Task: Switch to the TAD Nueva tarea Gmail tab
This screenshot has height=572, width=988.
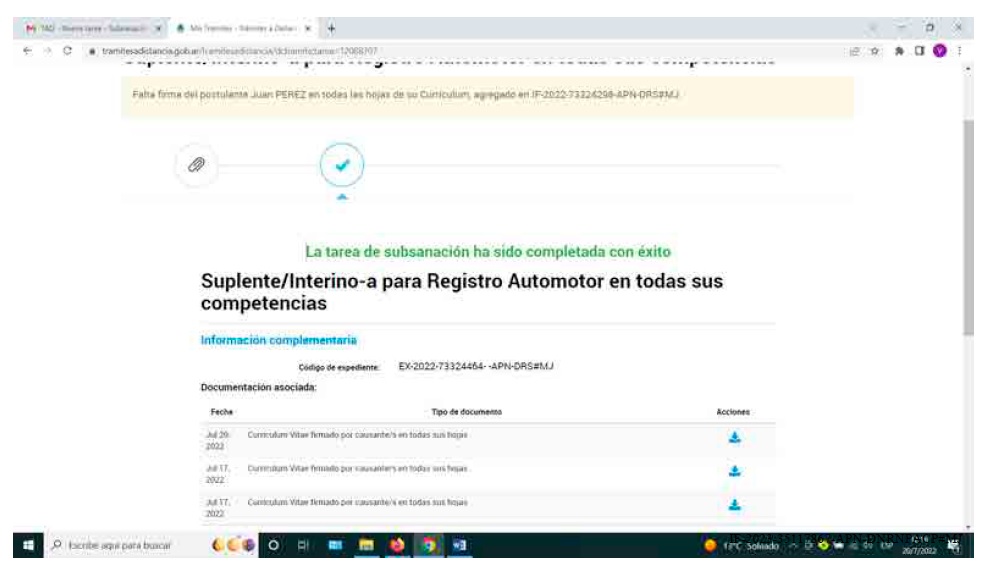Action: pyautogui.click(x=92, y=28)
